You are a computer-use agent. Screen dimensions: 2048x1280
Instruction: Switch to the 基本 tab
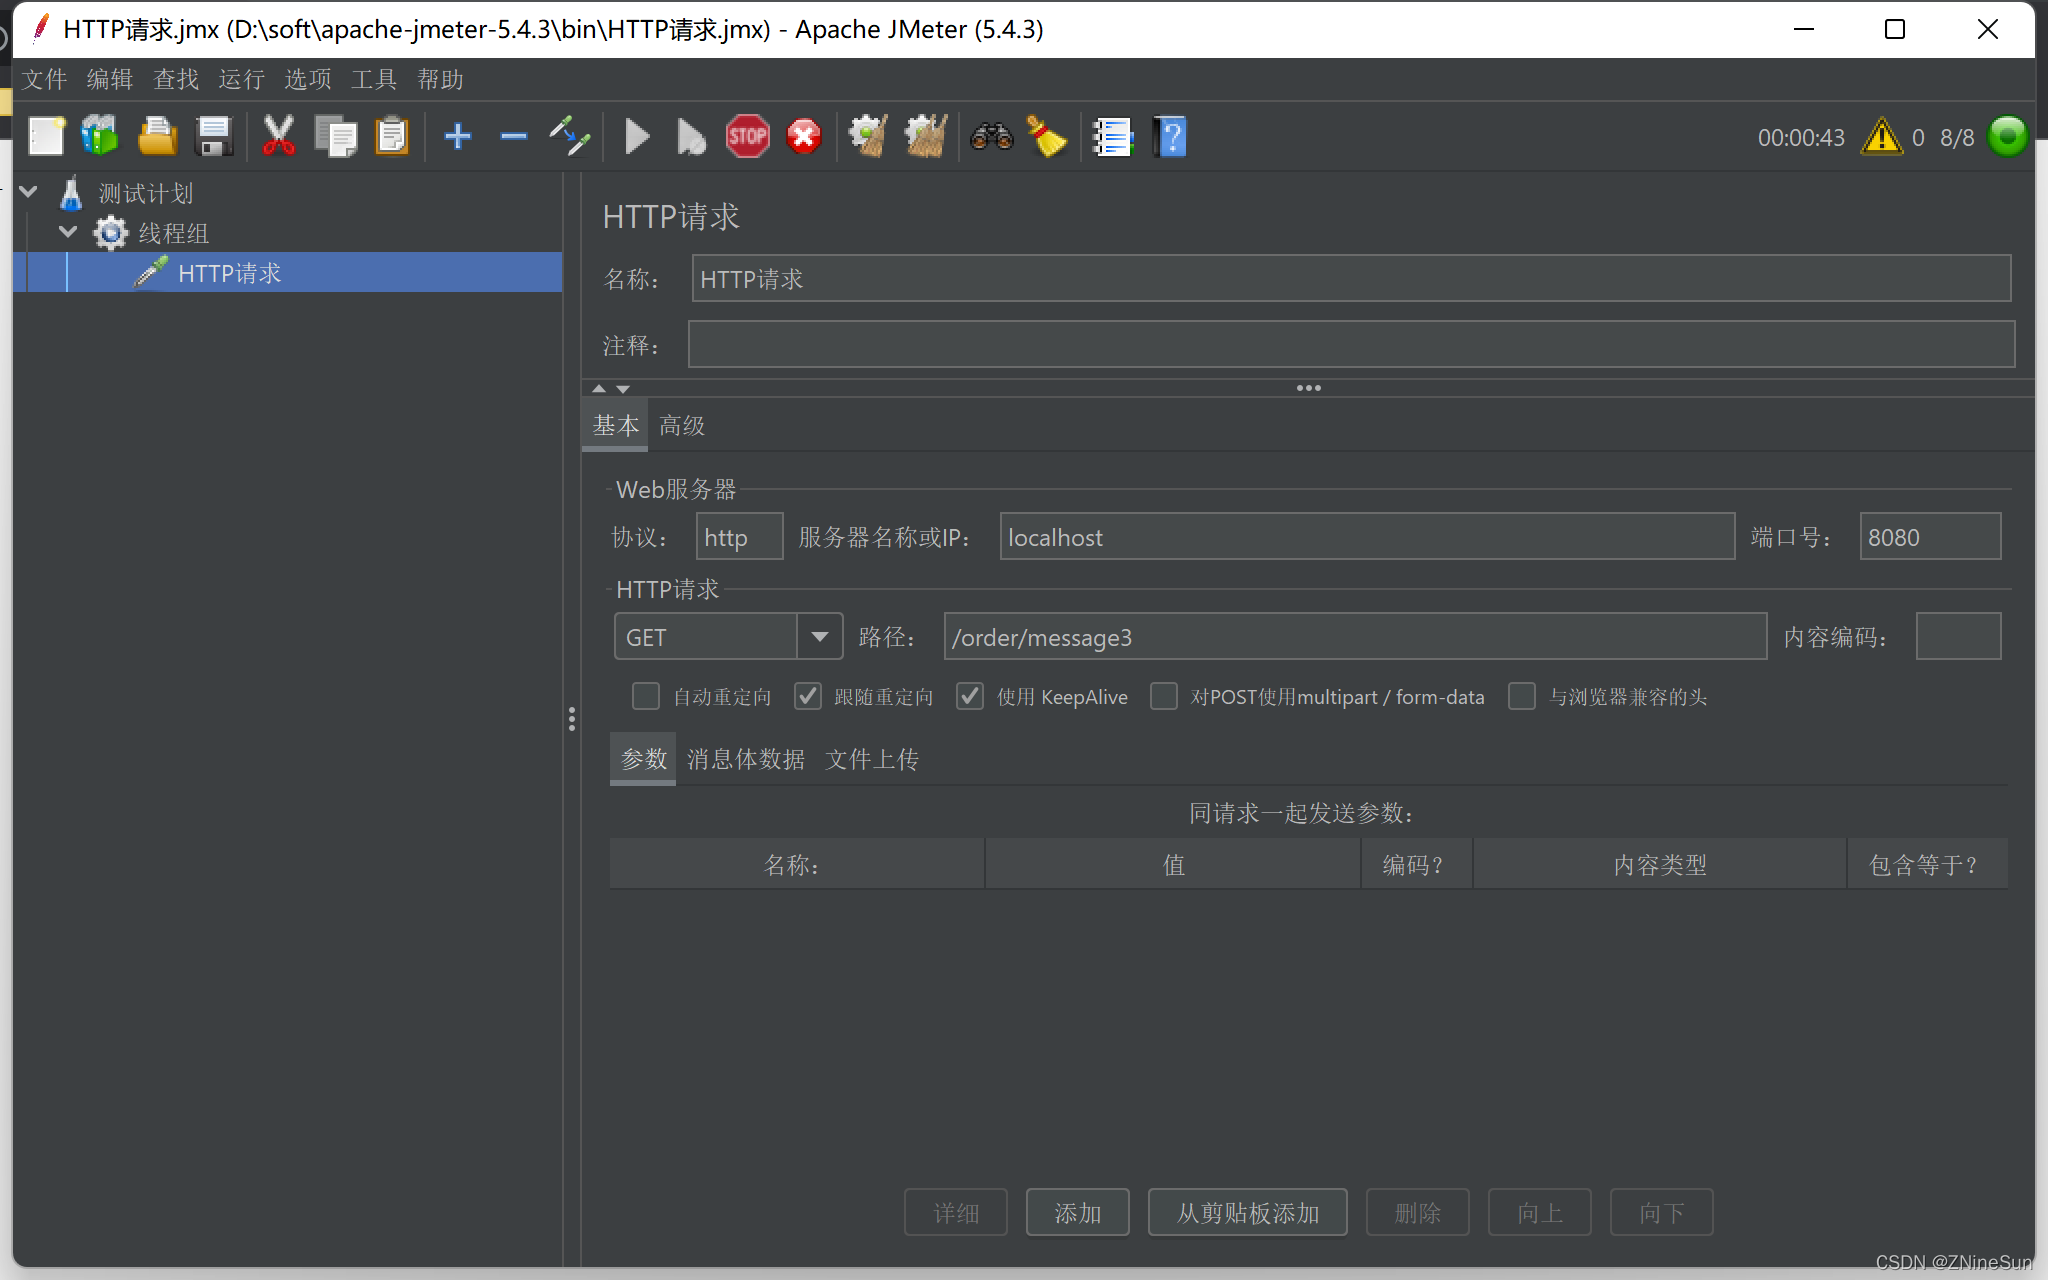(615, 425)
